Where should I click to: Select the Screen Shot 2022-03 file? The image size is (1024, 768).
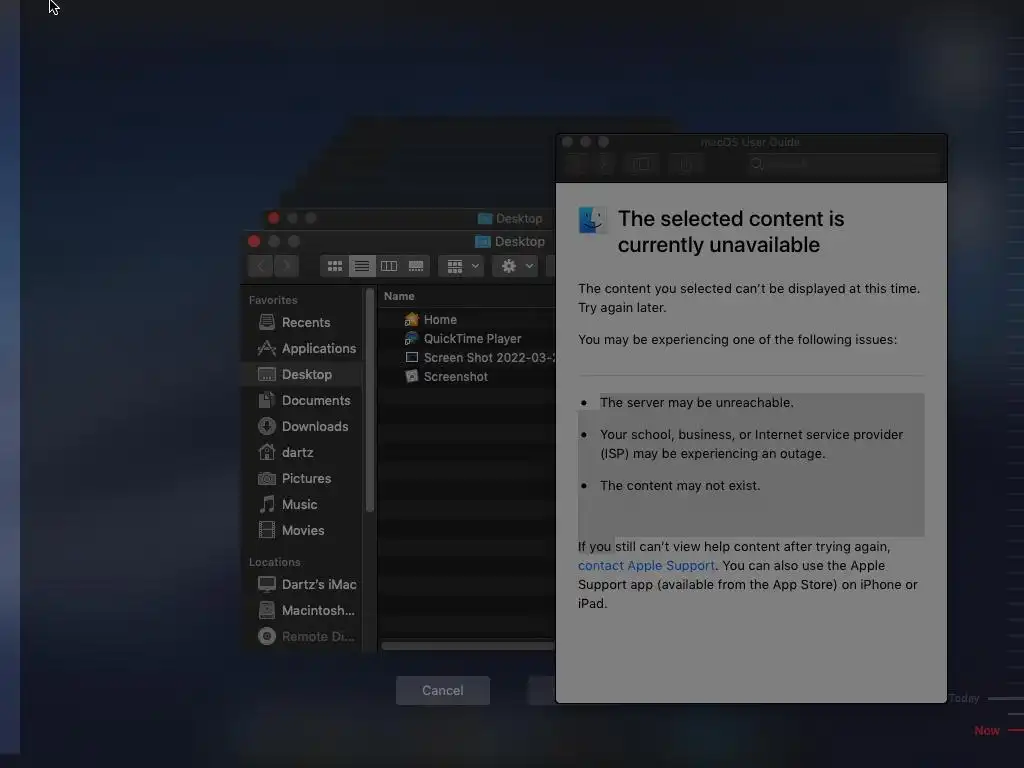coord(467,357)
